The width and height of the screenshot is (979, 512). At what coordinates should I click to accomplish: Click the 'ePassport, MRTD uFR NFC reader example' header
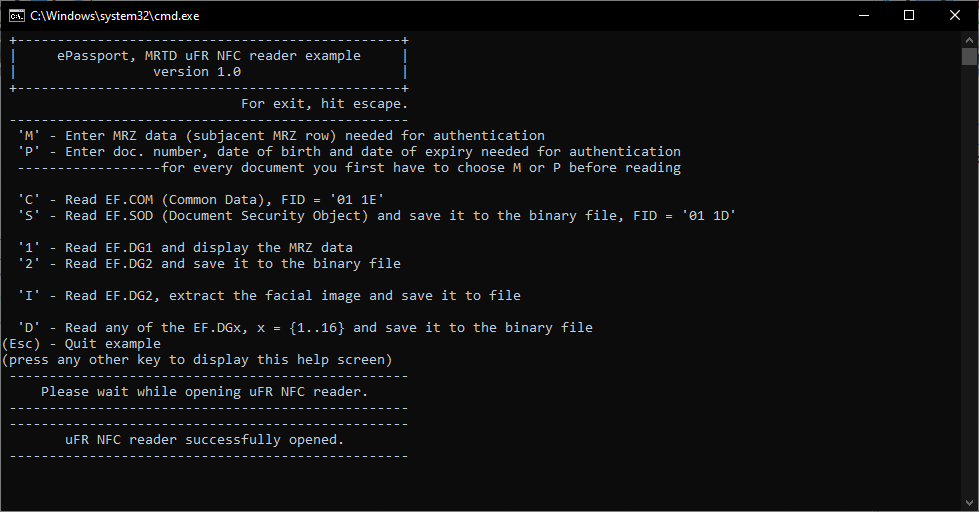(x=209, y=56)
